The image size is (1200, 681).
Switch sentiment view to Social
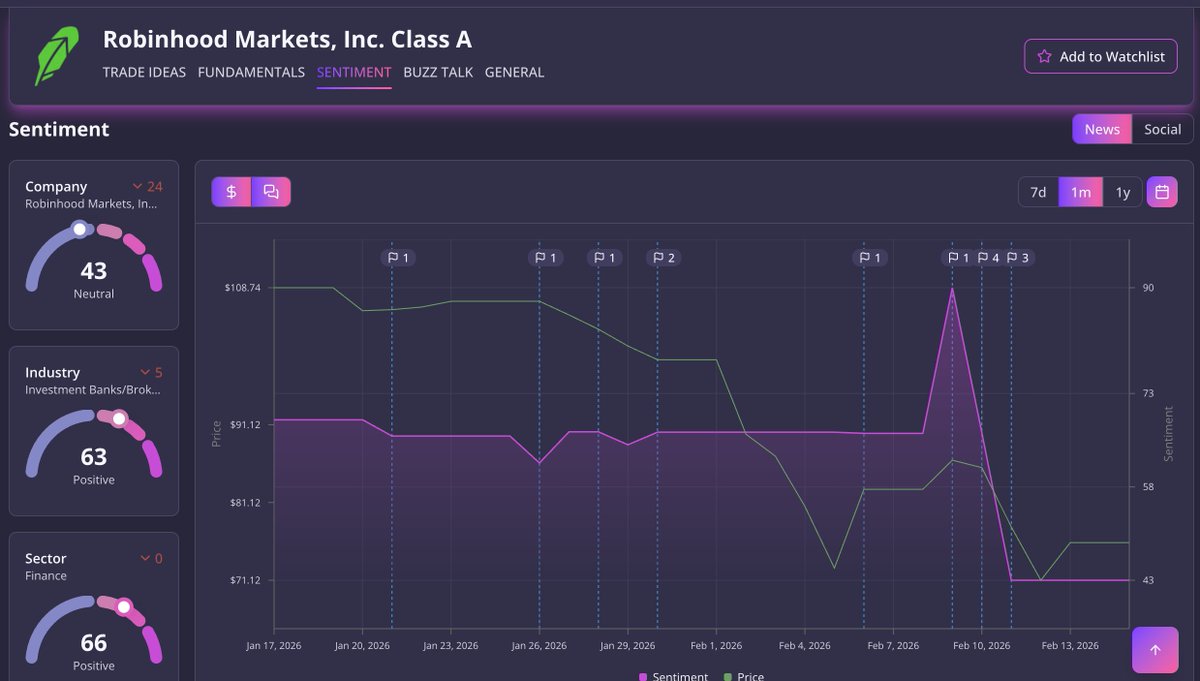[1162, 128]
